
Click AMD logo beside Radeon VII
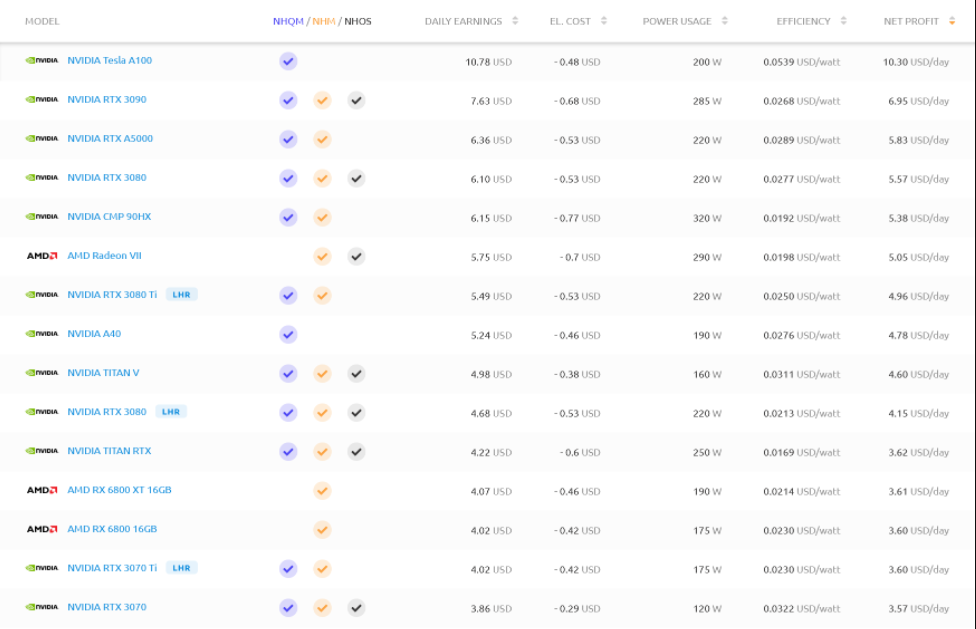point(42,256)
